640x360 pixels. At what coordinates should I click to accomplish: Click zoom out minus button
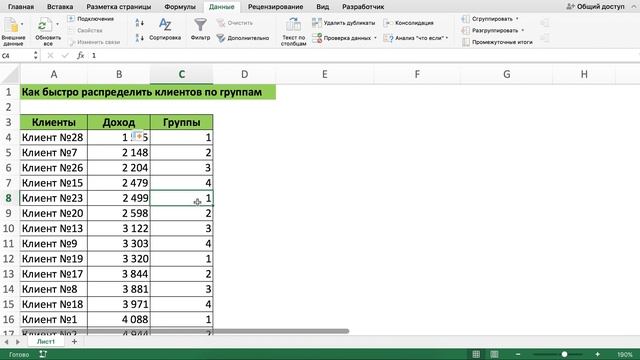[x=518, y=354]
